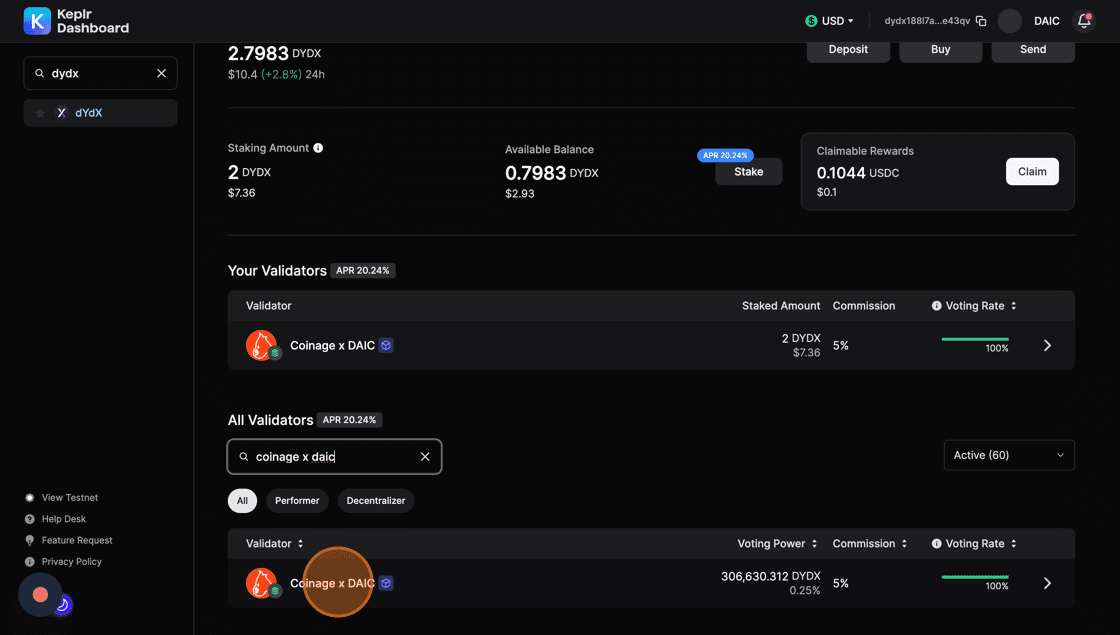Open the Help Desk link
This screenshot has height=635, width=1120.
click(x=64, y=519)
